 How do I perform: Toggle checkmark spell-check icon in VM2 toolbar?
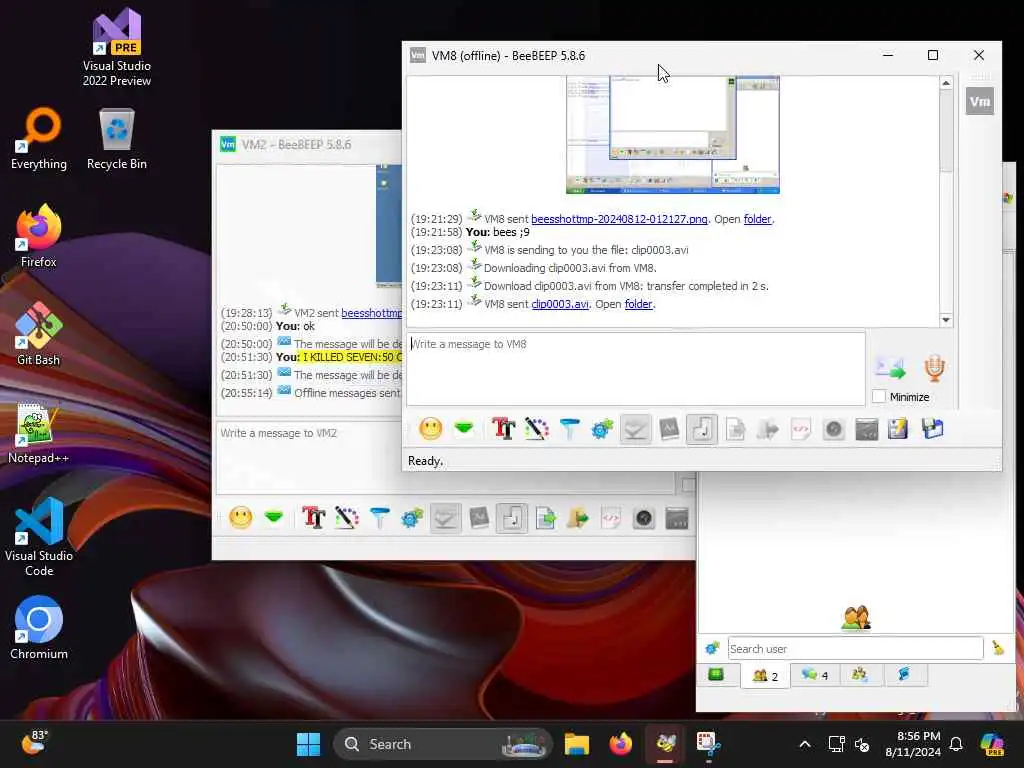coord(445,519)
